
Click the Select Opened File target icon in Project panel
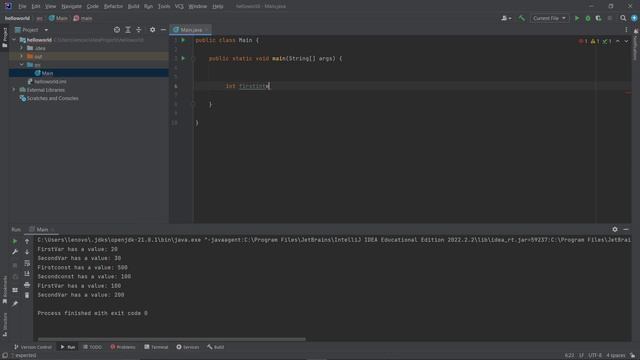pyautogui.click(x=117, y=30)
